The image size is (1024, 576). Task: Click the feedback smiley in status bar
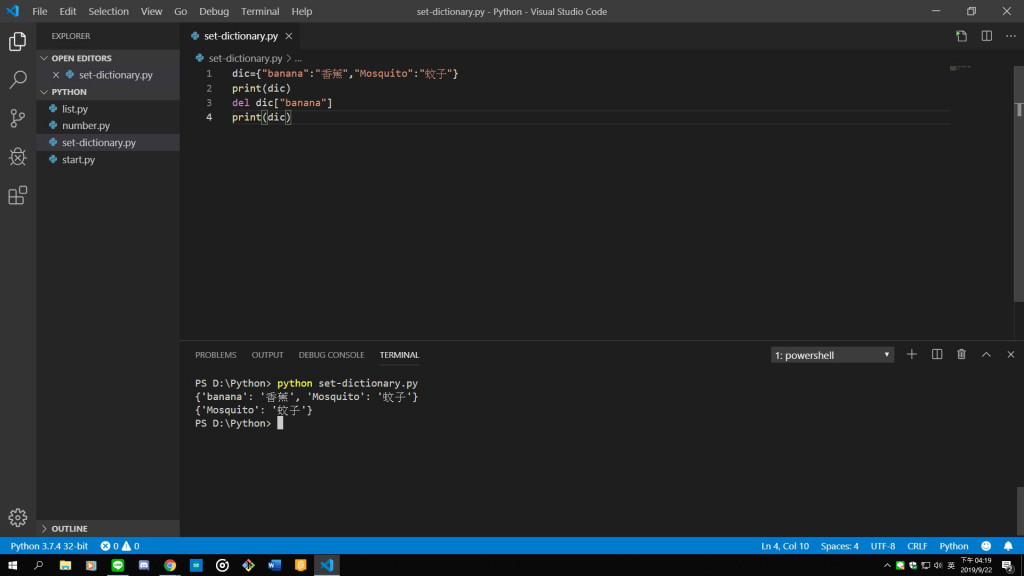click(986, 546)
